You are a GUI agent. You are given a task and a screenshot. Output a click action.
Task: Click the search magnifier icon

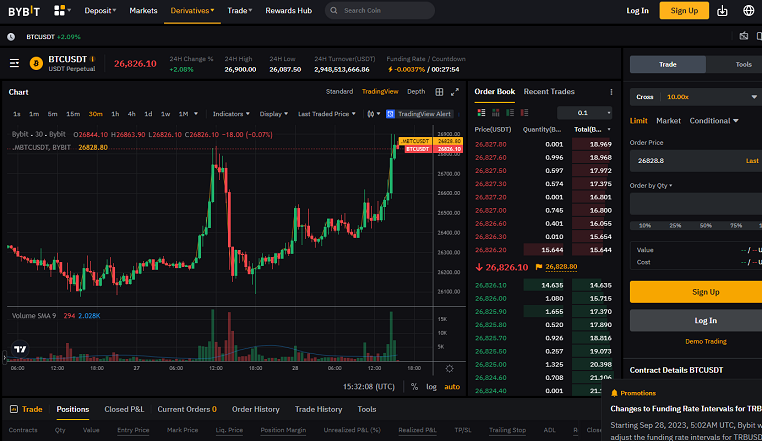tap(334, 10)
